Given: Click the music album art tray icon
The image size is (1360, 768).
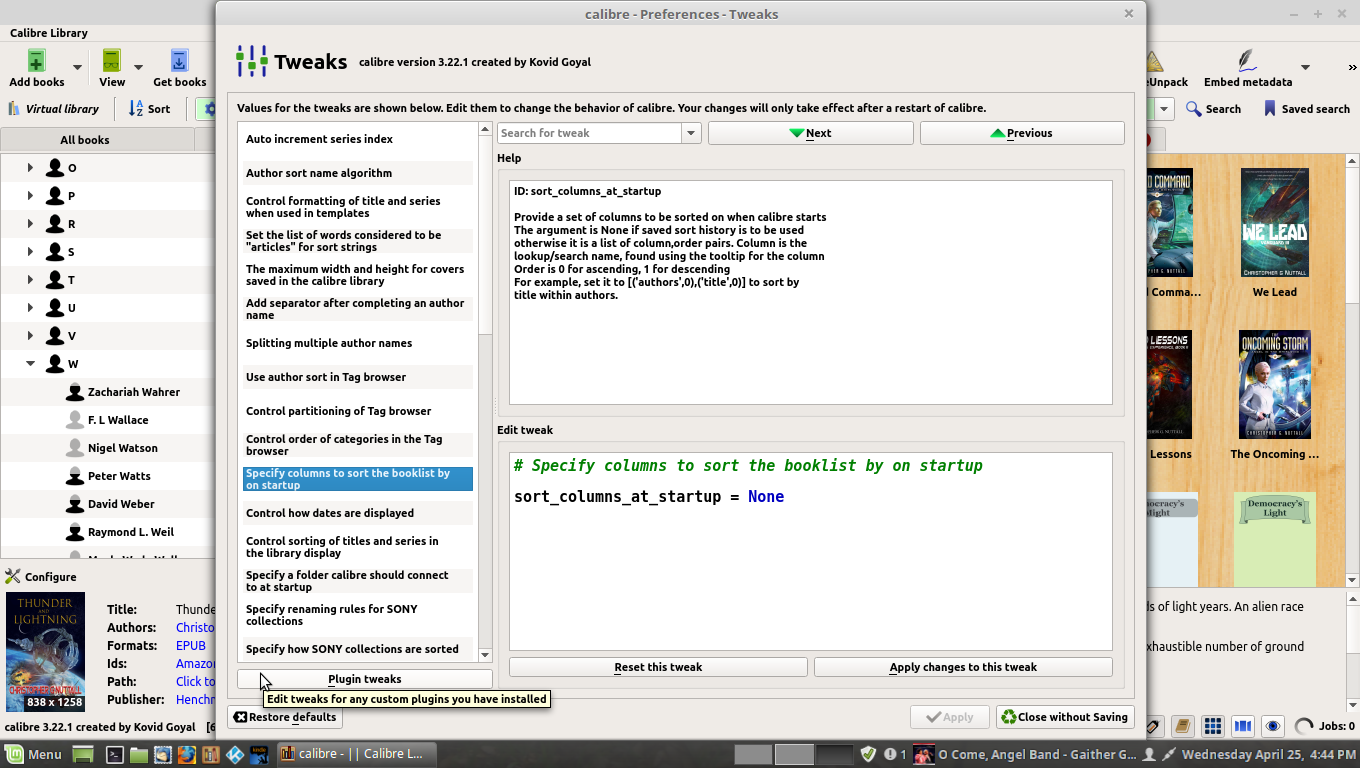Looking at the screenshot, I should click(924, 754).
